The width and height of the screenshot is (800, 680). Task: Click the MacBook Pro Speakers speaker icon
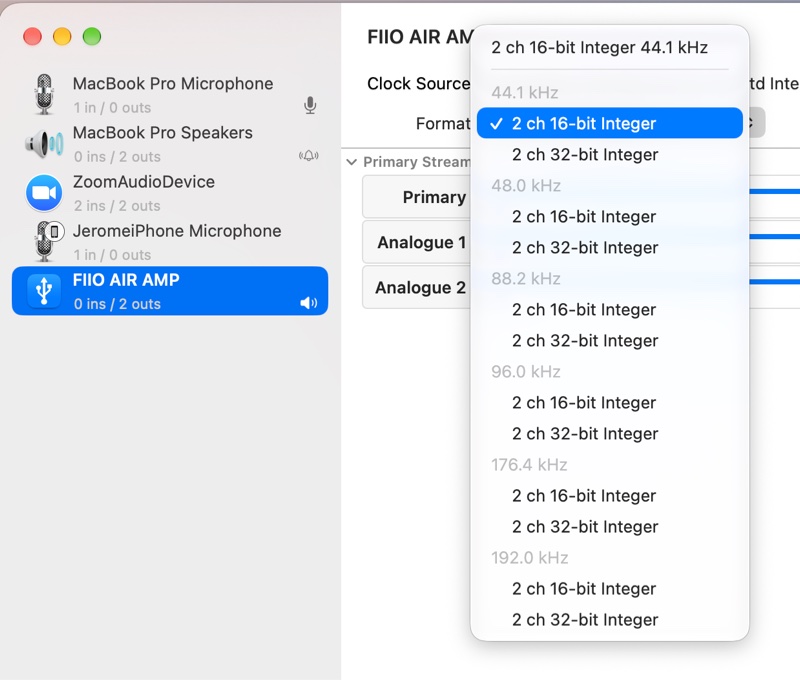pyautogui.click(x=44, y=144)
